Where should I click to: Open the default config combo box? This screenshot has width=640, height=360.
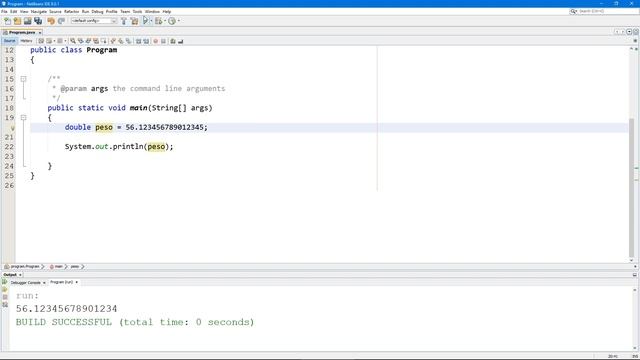click(94, 21)
